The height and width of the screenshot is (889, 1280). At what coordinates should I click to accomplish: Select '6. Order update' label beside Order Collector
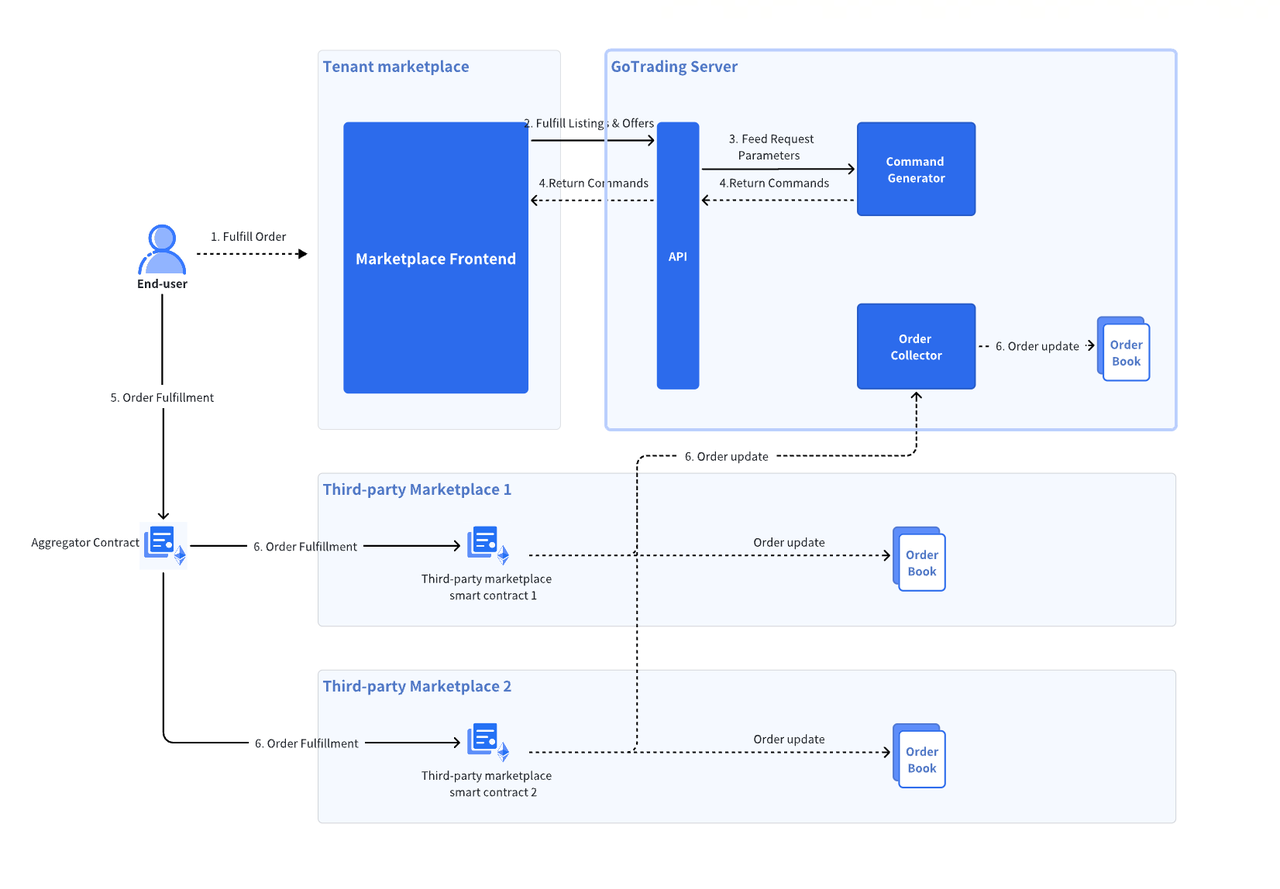click(1037, 347)
